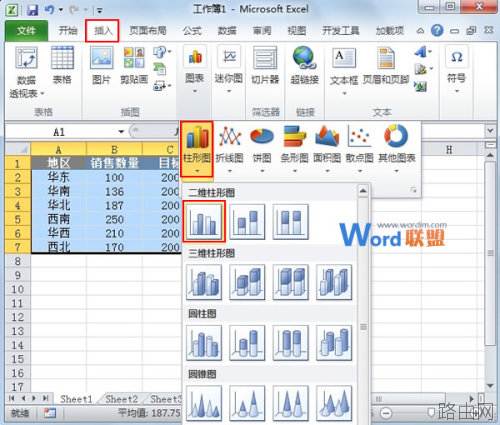
Task: Click the Slicer (切片器) icon
Action: pos(265,65)
